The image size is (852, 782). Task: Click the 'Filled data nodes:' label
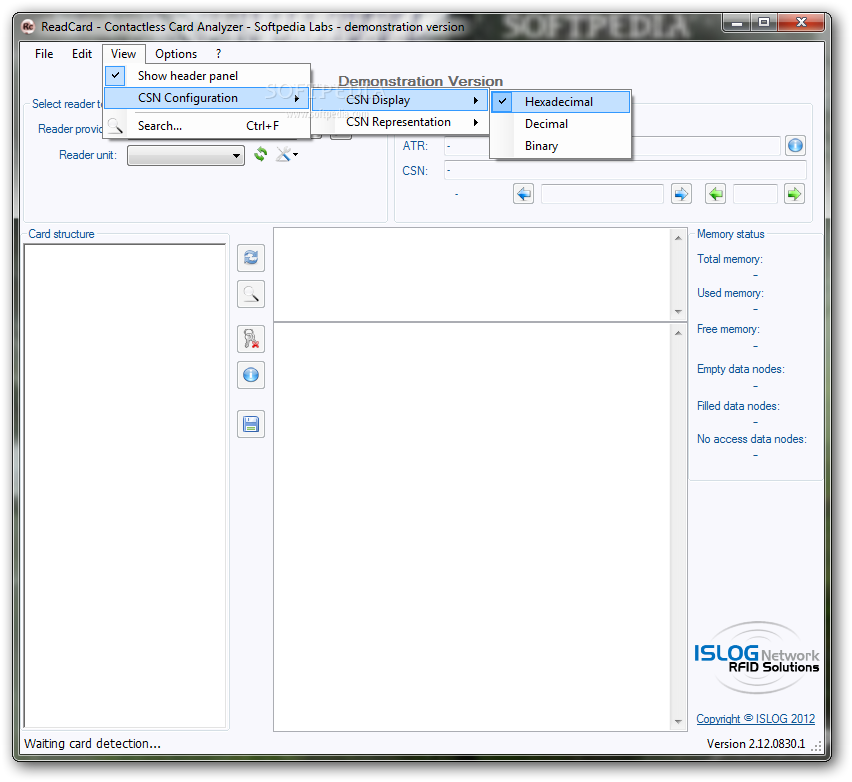click(x=738, y=406)
